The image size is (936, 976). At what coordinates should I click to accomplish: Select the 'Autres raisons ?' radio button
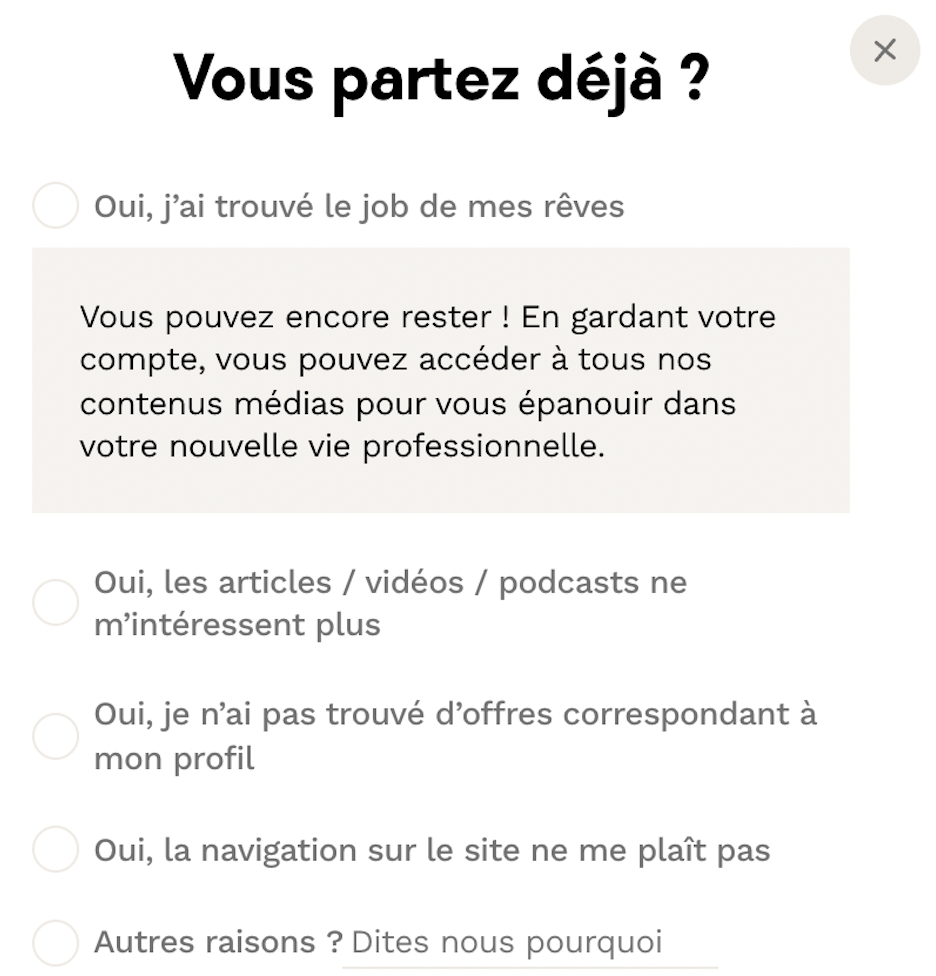(x=55, y=942)
